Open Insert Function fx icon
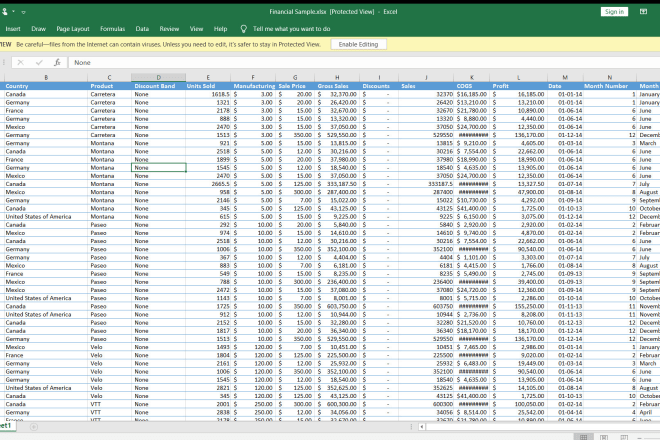The width and height of the screenshot is (660, 440). click(x=57, y=62)
